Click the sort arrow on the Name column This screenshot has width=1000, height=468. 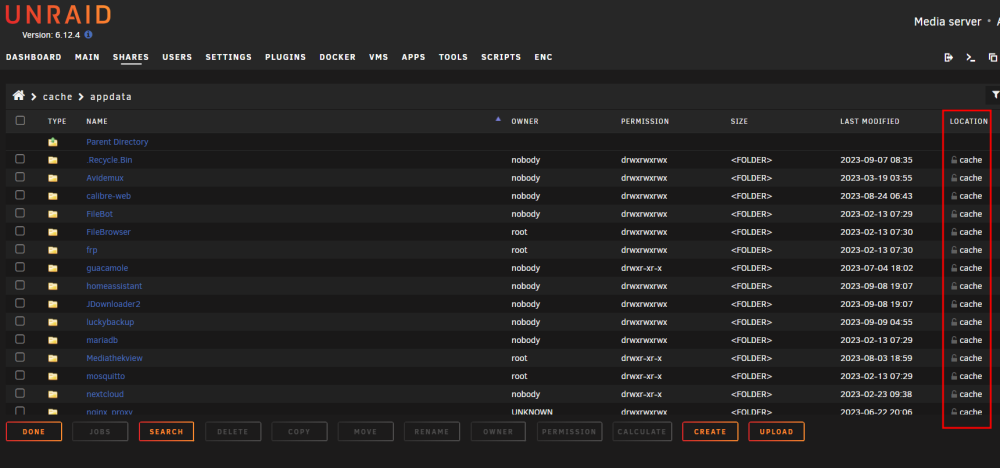click(x=498, y=119)
